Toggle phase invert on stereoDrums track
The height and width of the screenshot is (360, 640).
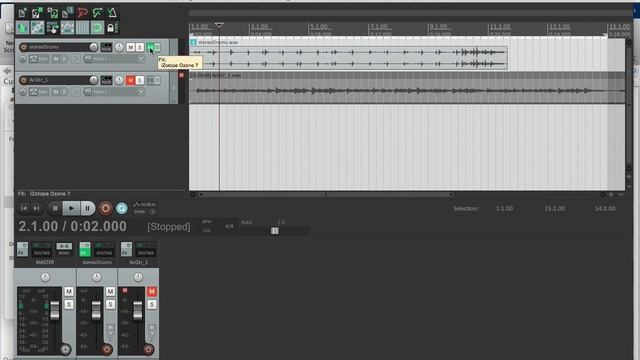pyautogui.click(x=23, y=59)
